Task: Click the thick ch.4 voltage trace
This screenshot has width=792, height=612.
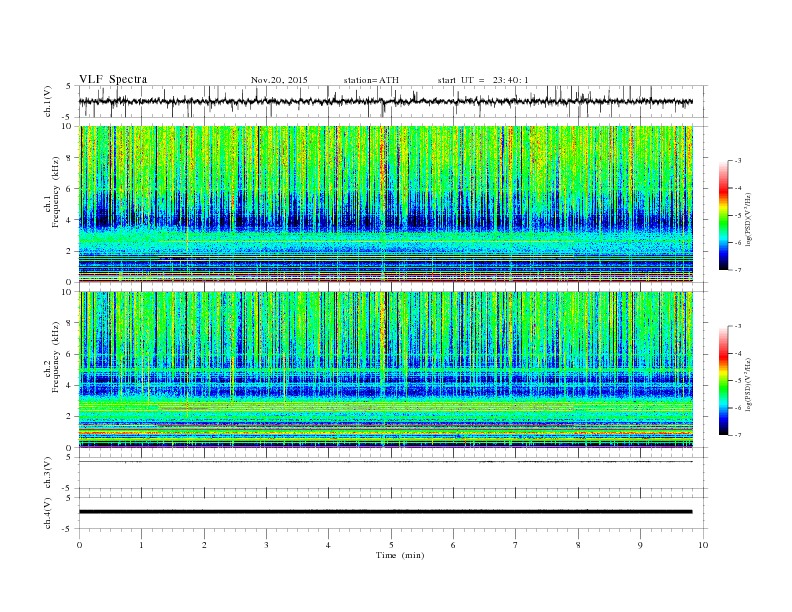Action: click(386, 512)
